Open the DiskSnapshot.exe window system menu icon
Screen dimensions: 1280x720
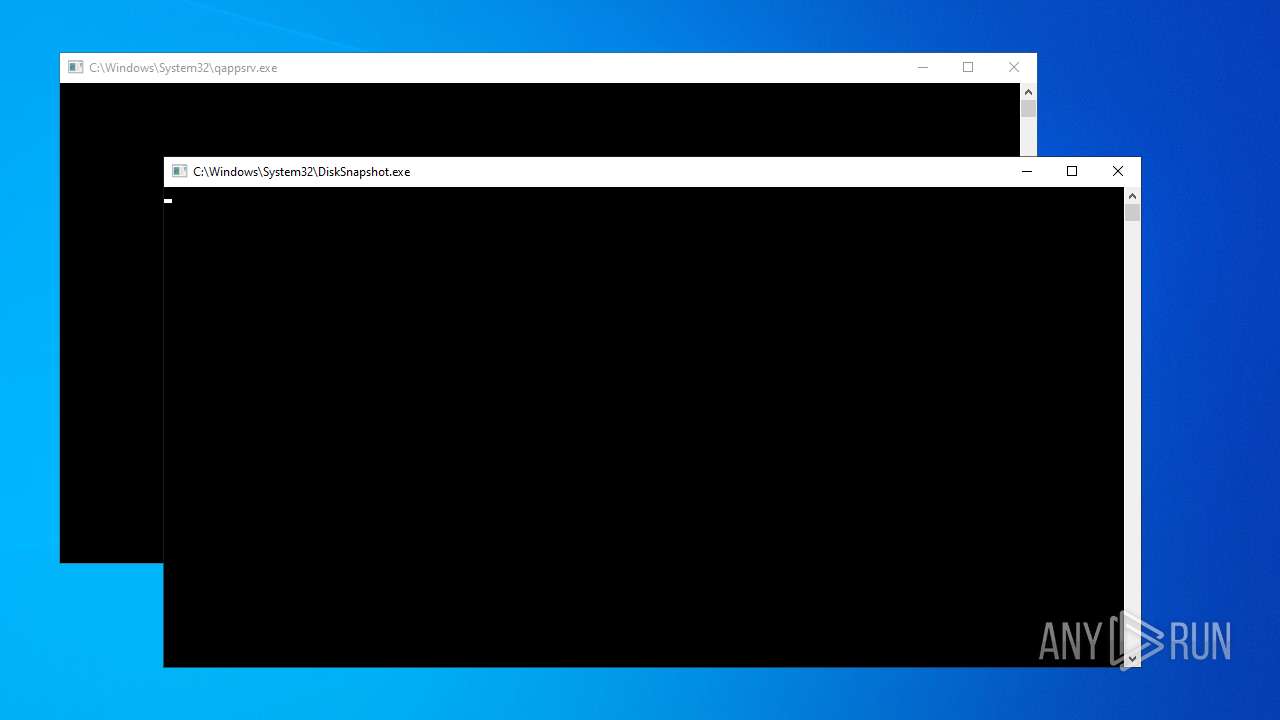pyautogui.click(x=179, y=171)
